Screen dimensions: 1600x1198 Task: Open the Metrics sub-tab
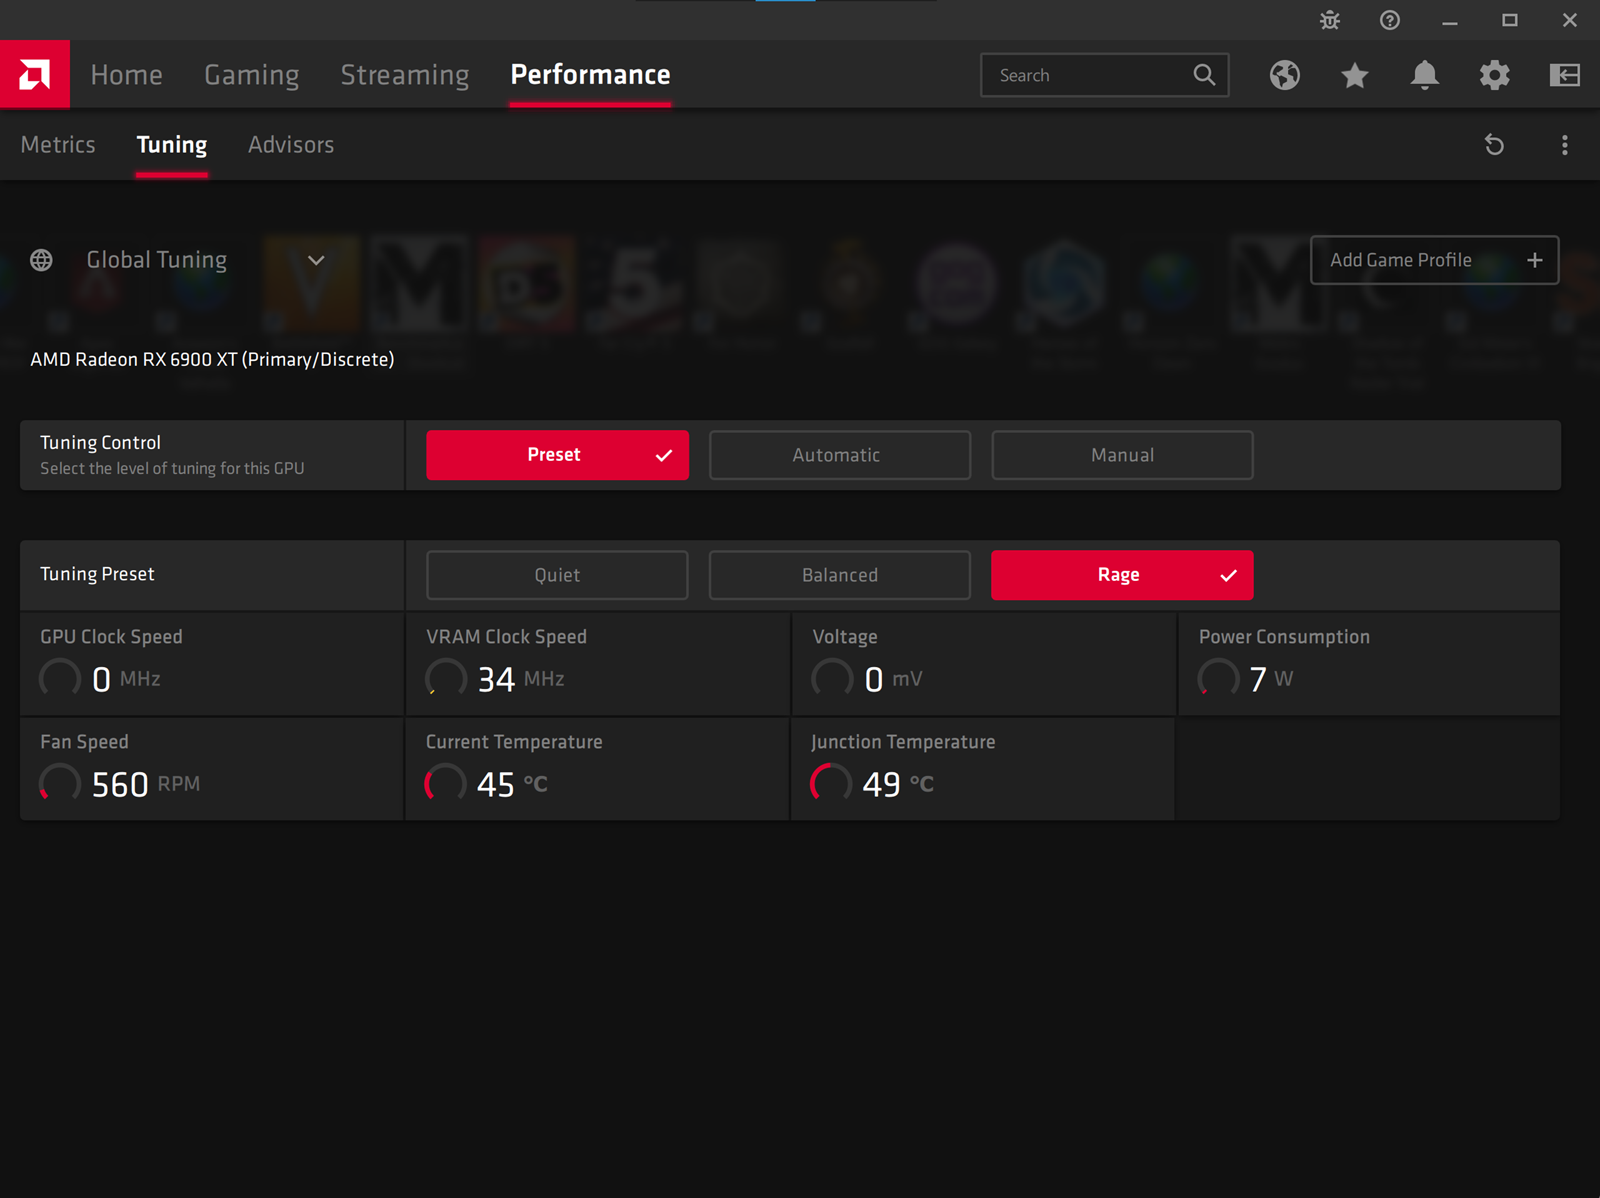[x=58, y=145]
